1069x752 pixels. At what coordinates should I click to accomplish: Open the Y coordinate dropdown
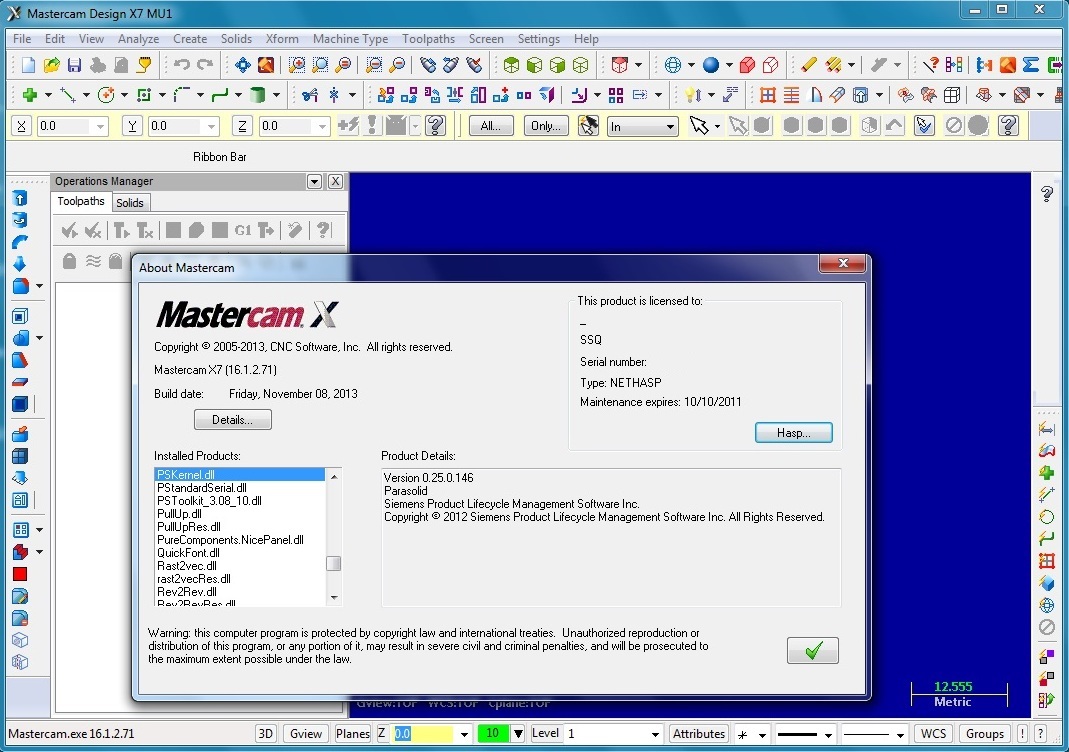click(211, 126)
